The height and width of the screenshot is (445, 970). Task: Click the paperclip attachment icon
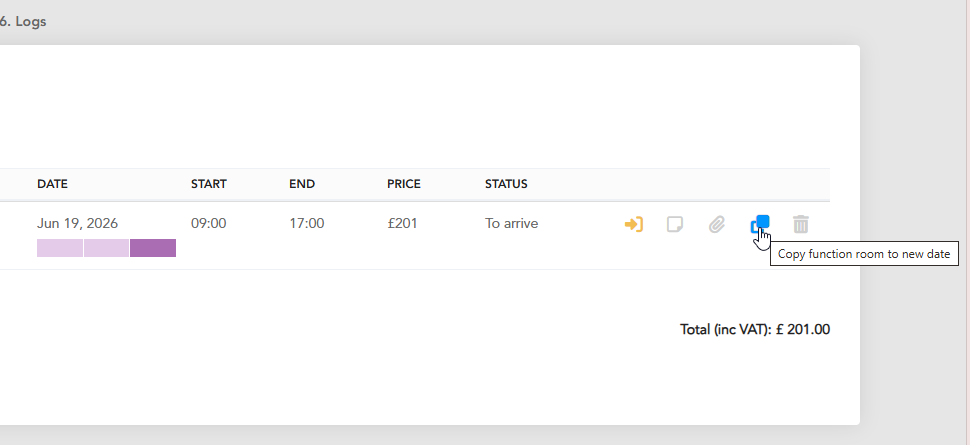click(716, 224)
